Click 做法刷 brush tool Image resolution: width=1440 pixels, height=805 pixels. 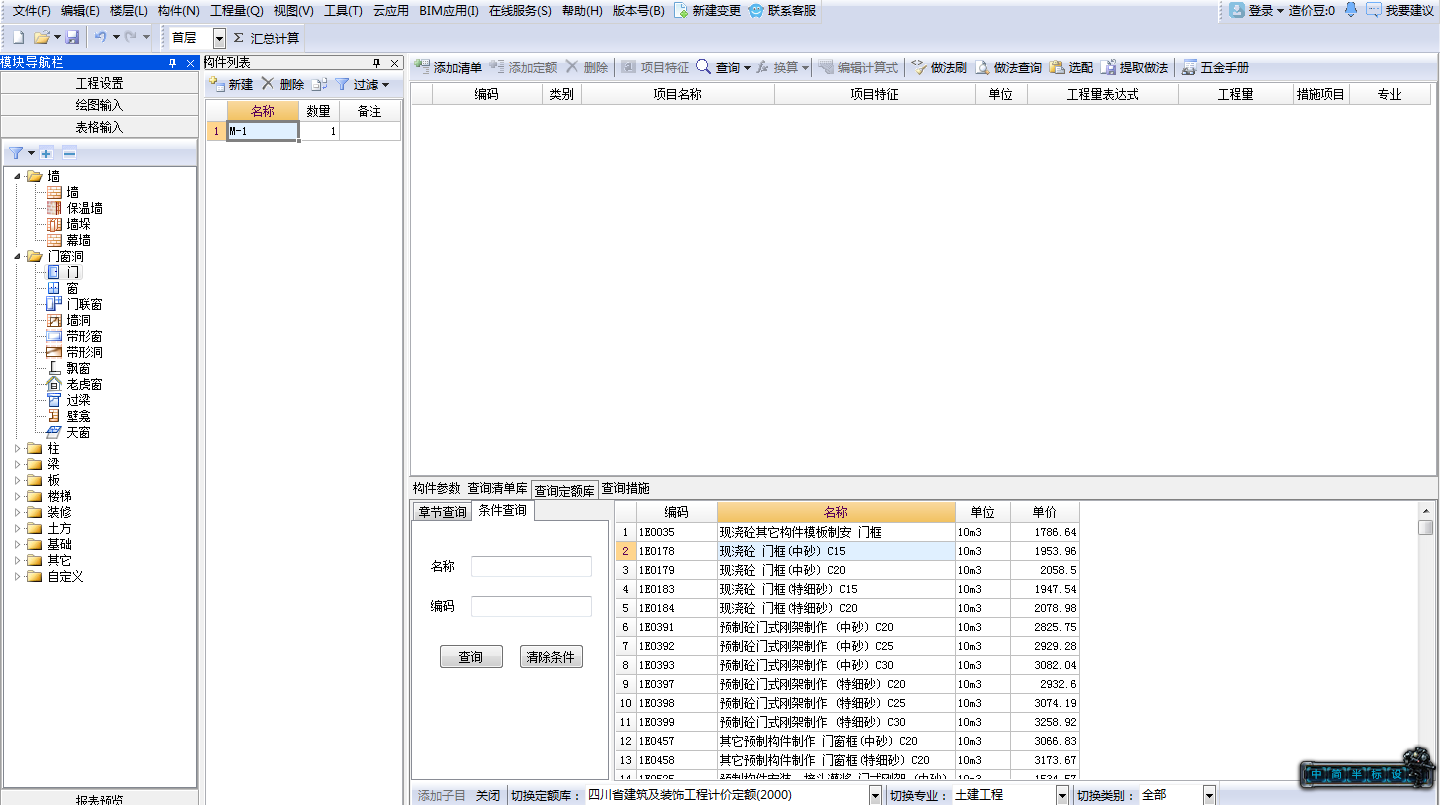click(x=939, y=68)
